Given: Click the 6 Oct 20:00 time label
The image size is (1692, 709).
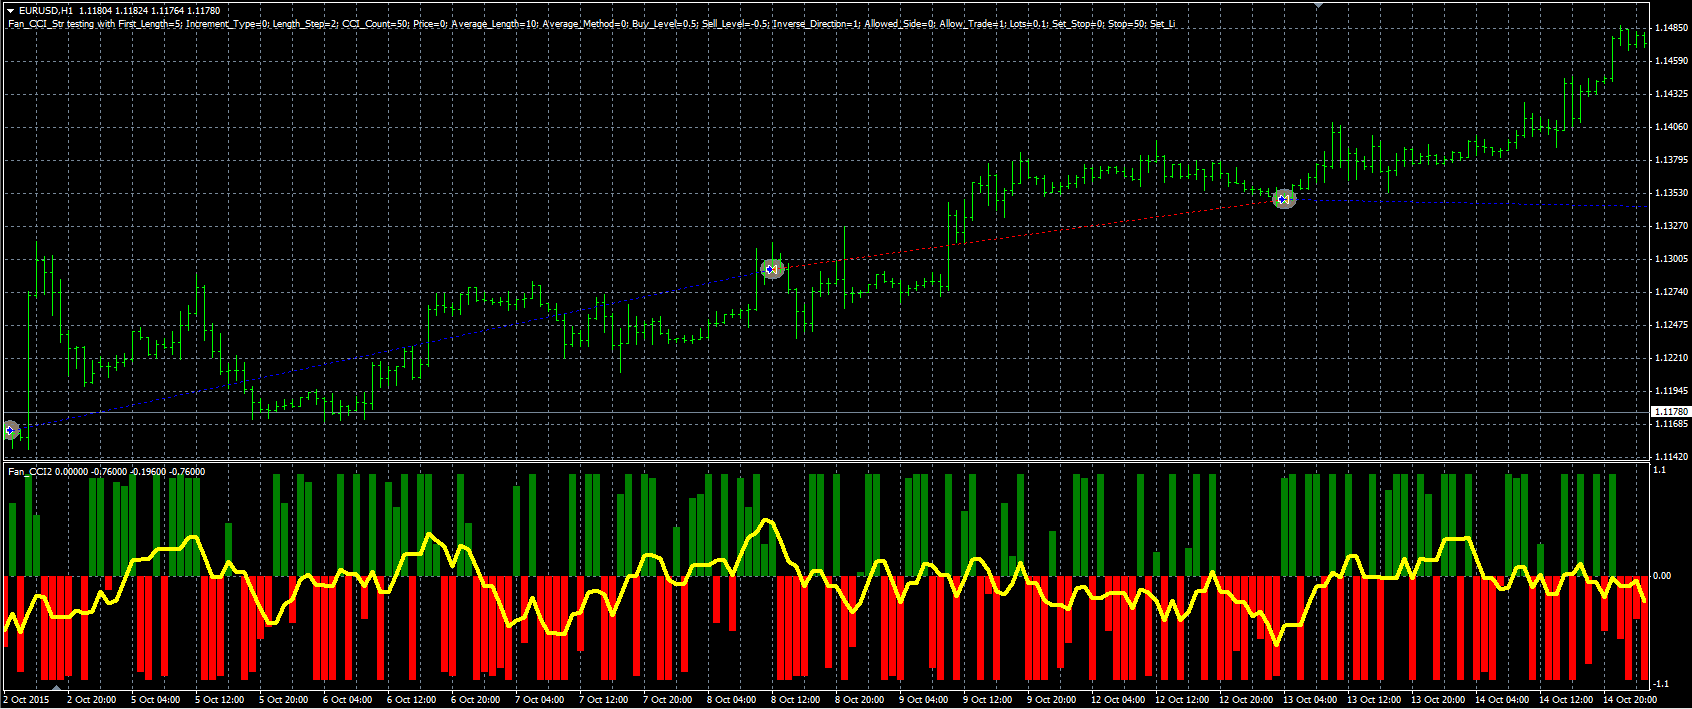Looking at the screenshot, I should coord(476,700).
